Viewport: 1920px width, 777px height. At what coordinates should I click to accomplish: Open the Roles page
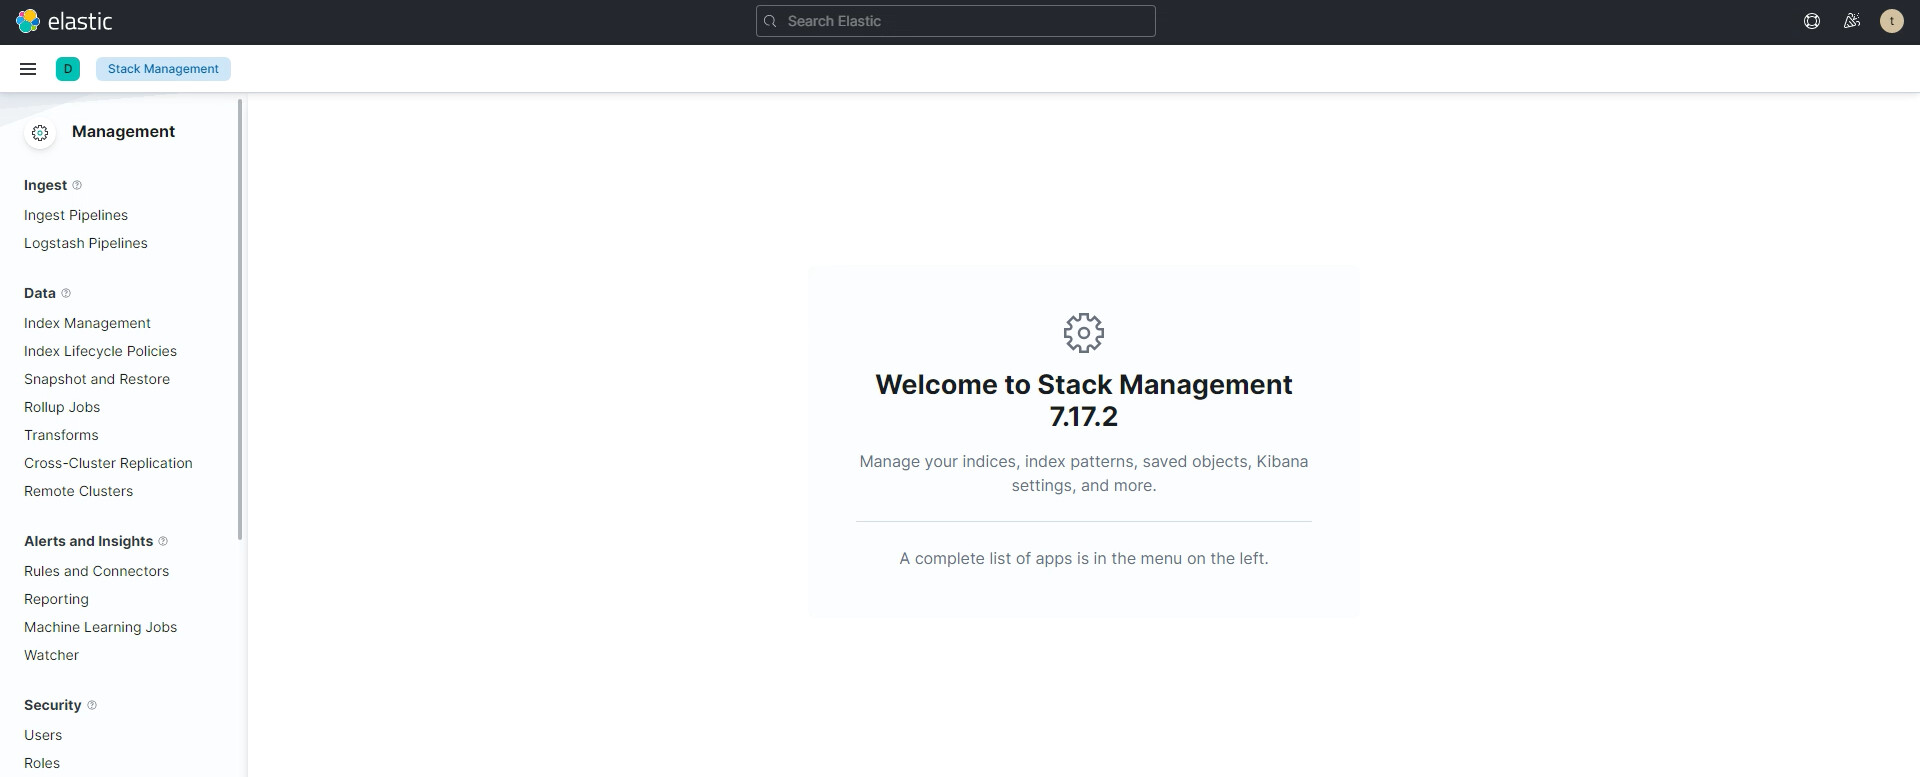pos(42,763)
